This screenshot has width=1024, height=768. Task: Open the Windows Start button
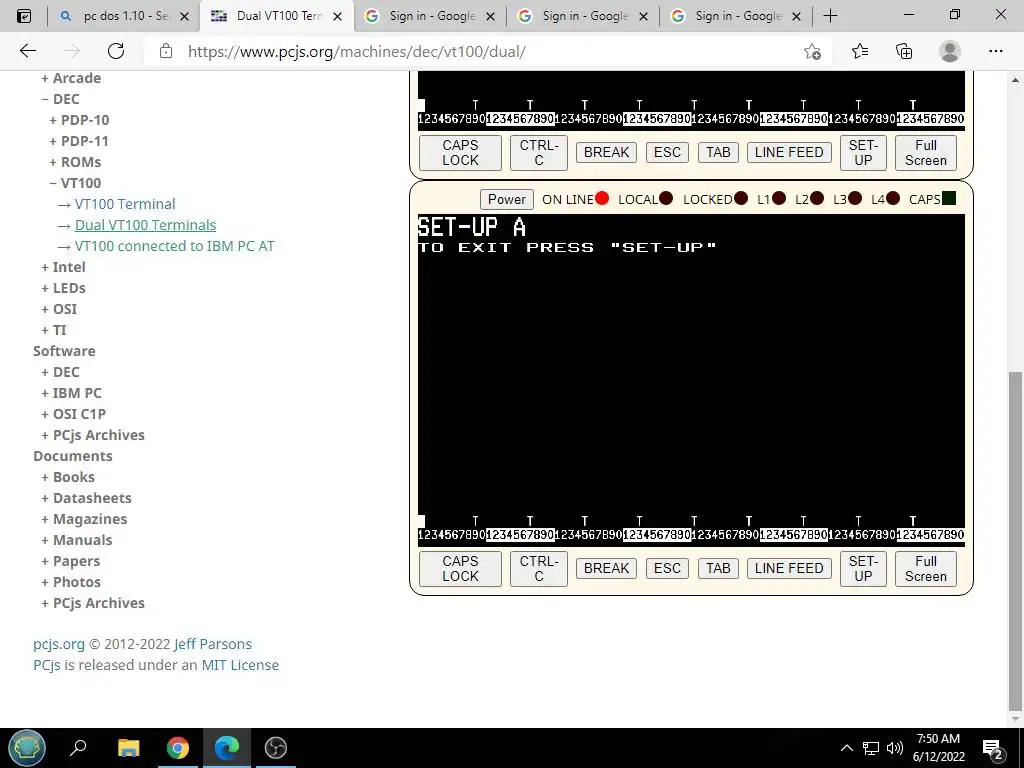tap(27, 748)
